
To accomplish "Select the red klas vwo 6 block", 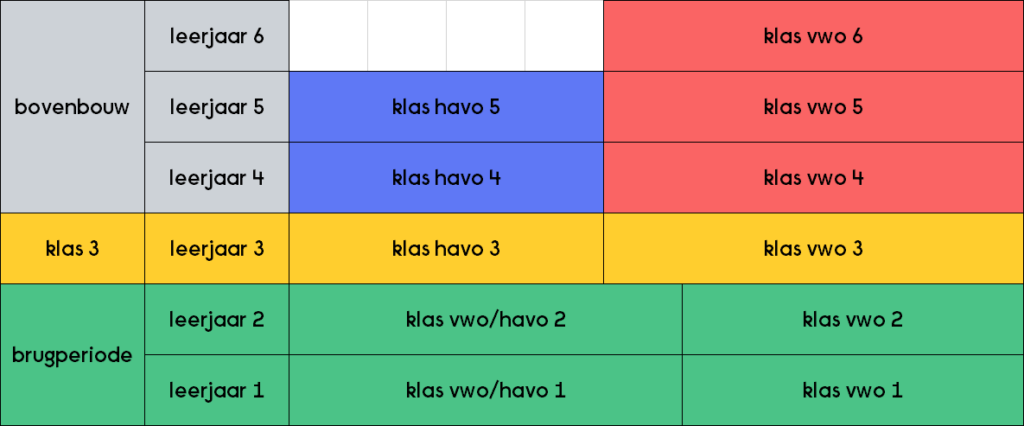I will (x=813, y=36).
